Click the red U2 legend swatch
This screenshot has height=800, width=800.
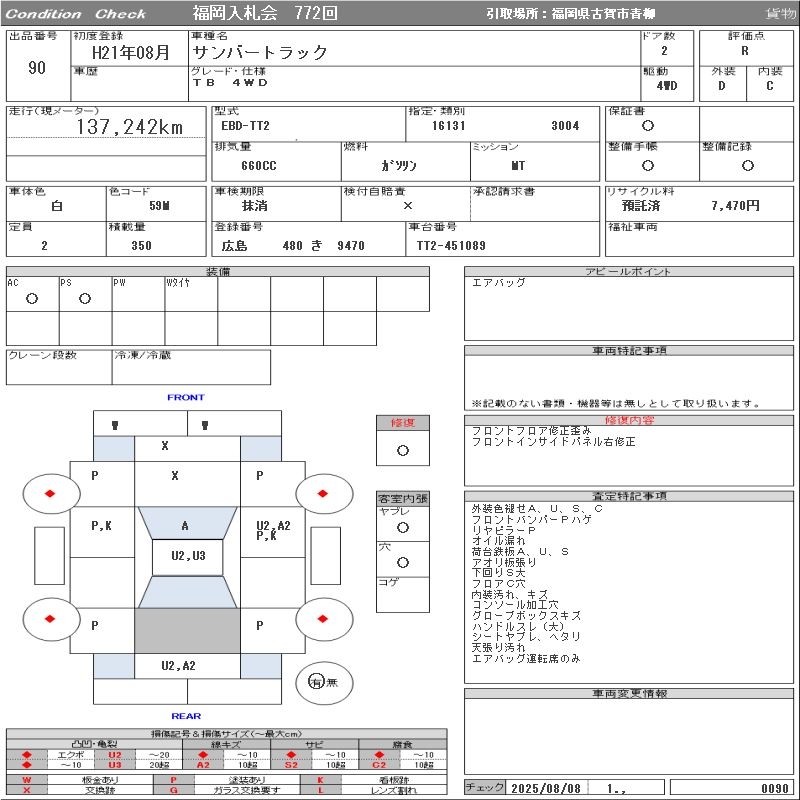(114, 754)
